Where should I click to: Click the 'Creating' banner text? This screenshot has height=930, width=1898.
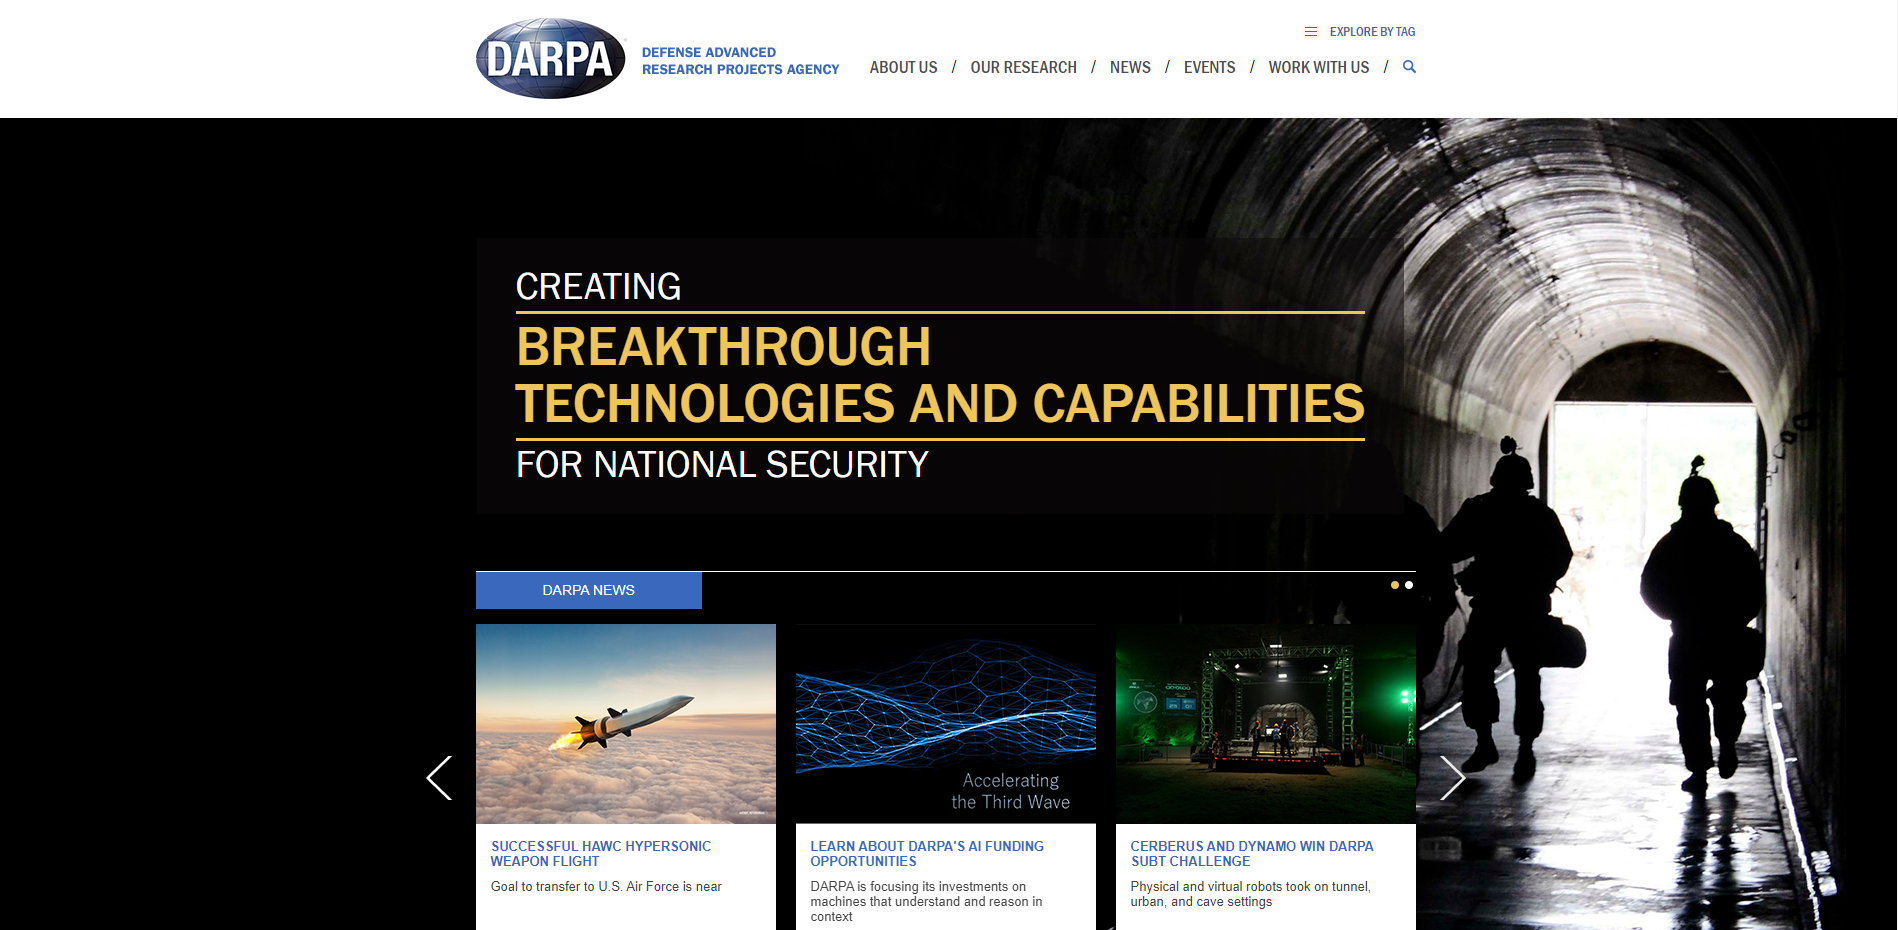coord(598,287)
